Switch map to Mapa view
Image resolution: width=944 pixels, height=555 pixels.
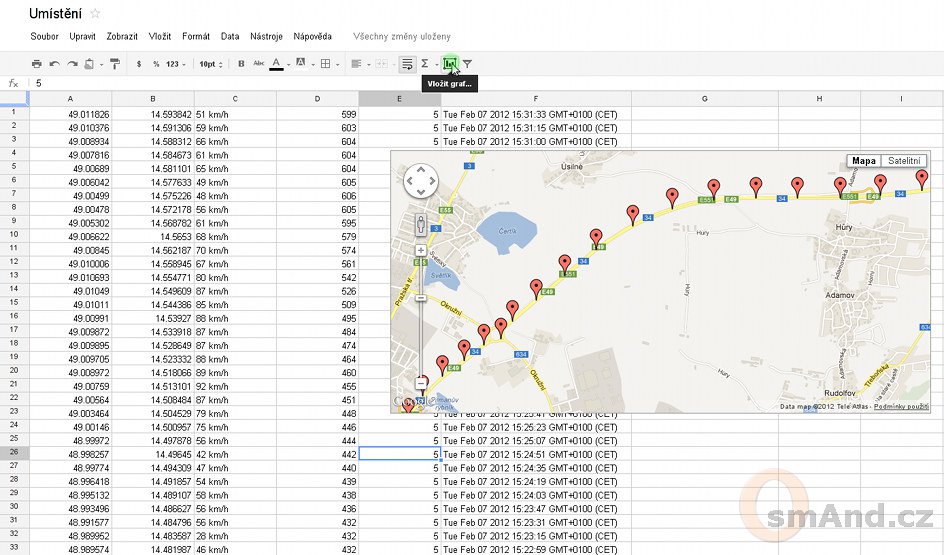pos(863,161)
